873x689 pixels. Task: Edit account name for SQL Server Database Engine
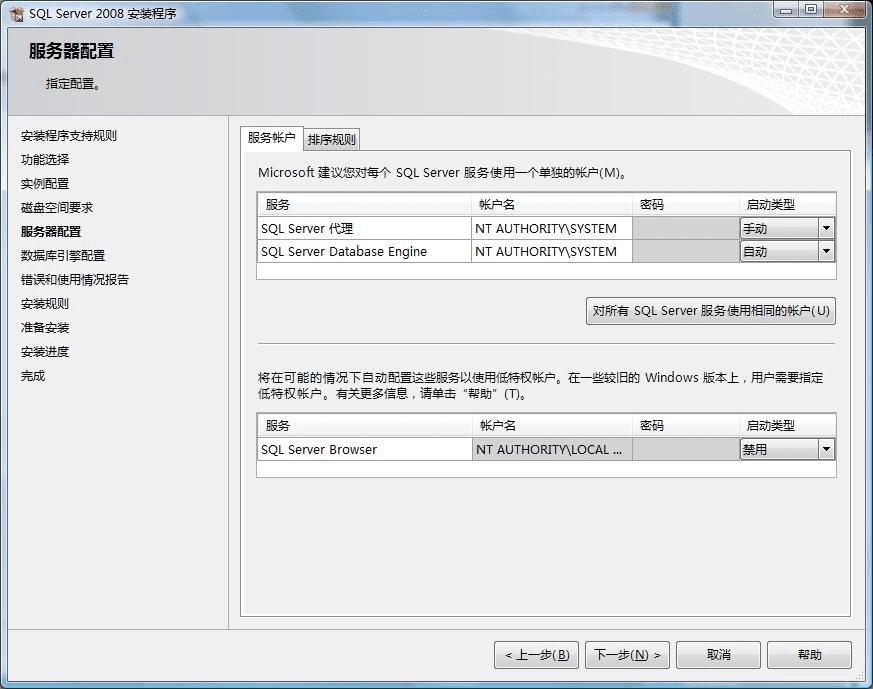coord(551,252)
